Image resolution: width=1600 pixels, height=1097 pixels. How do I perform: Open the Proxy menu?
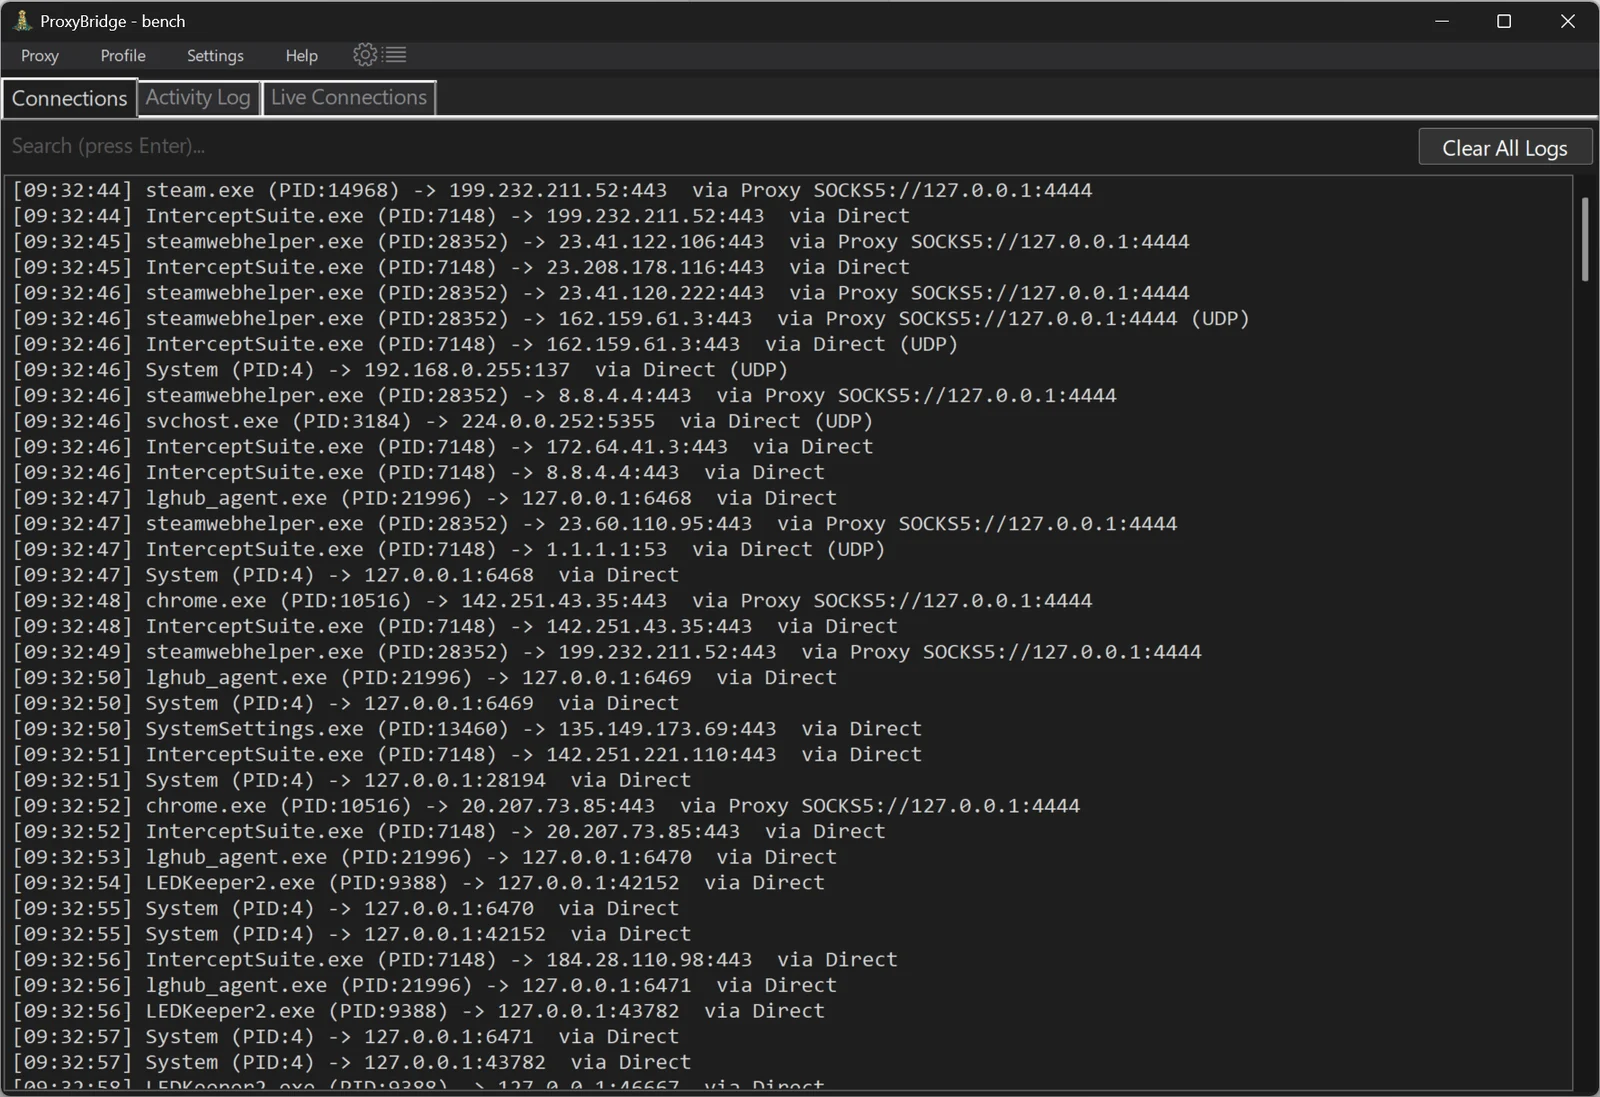(40, 56)
